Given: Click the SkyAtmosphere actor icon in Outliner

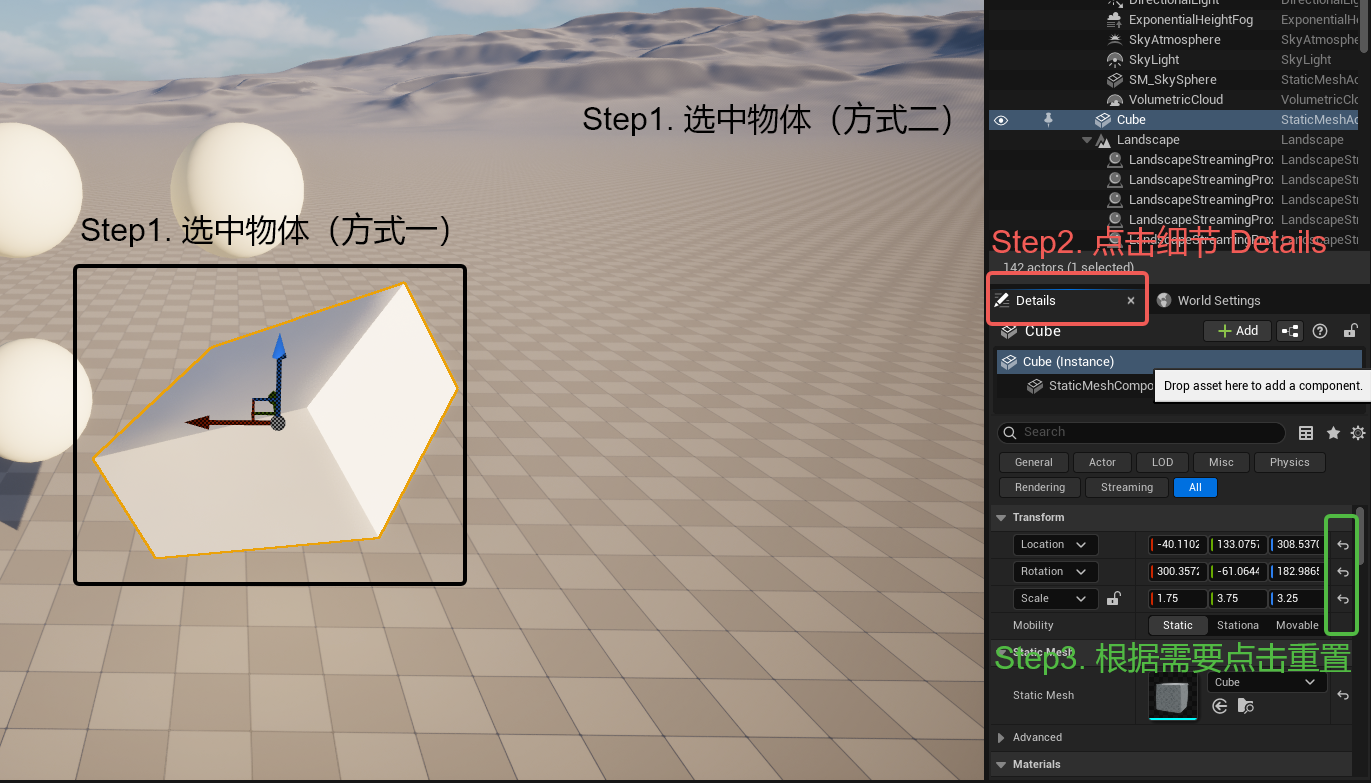Looking at the screenshot, I should (1115, 40).
